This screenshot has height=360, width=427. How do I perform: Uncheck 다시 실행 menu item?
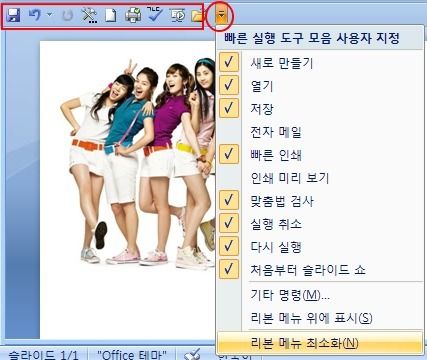319,246
